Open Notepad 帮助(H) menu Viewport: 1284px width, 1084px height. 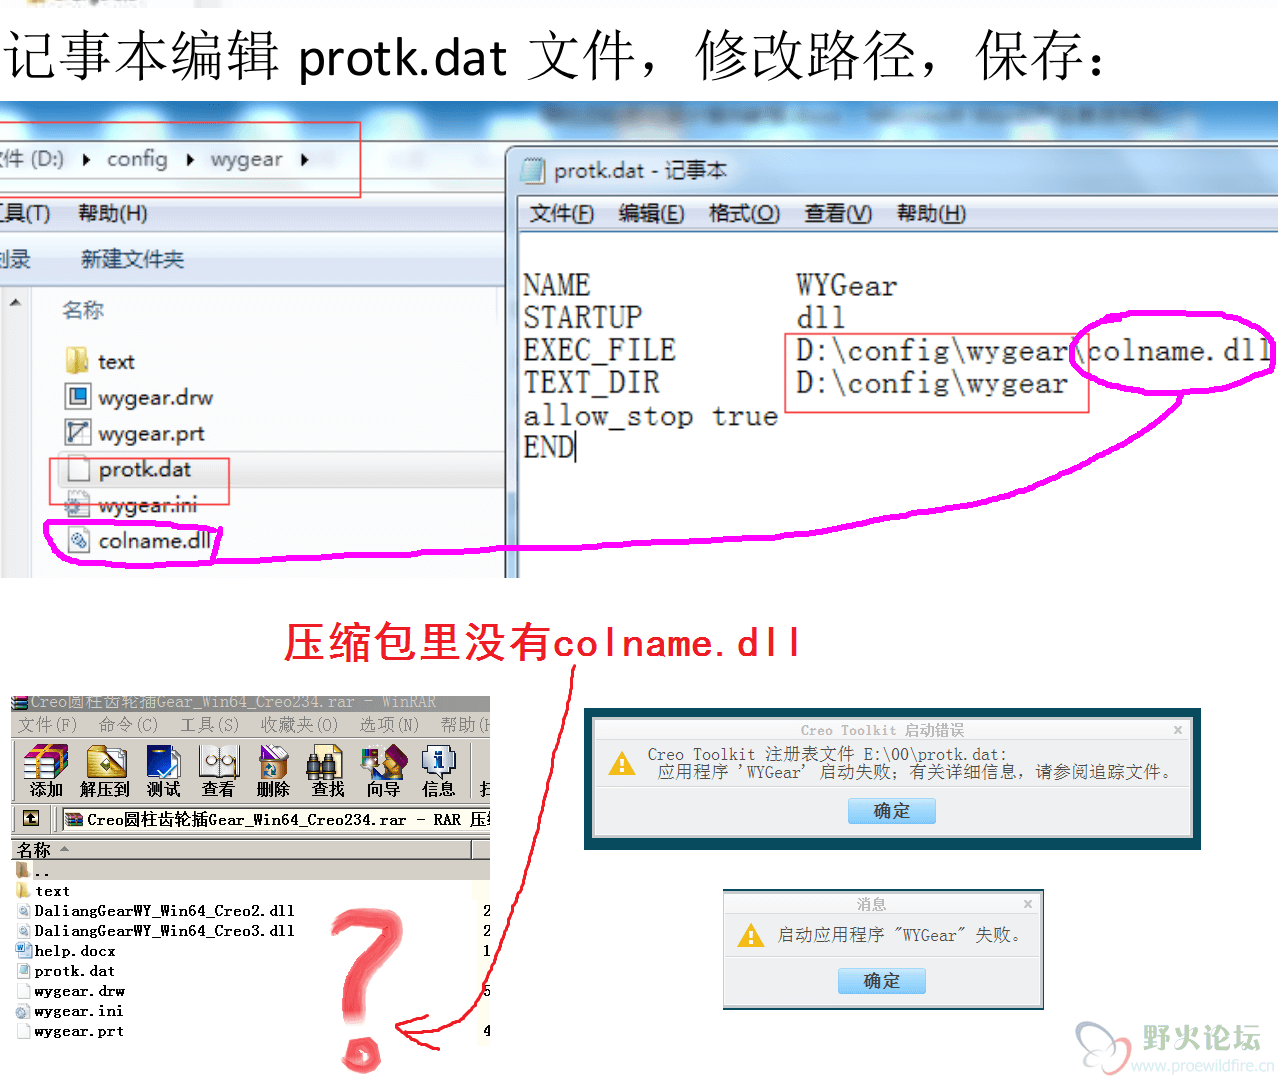[931, 214]
